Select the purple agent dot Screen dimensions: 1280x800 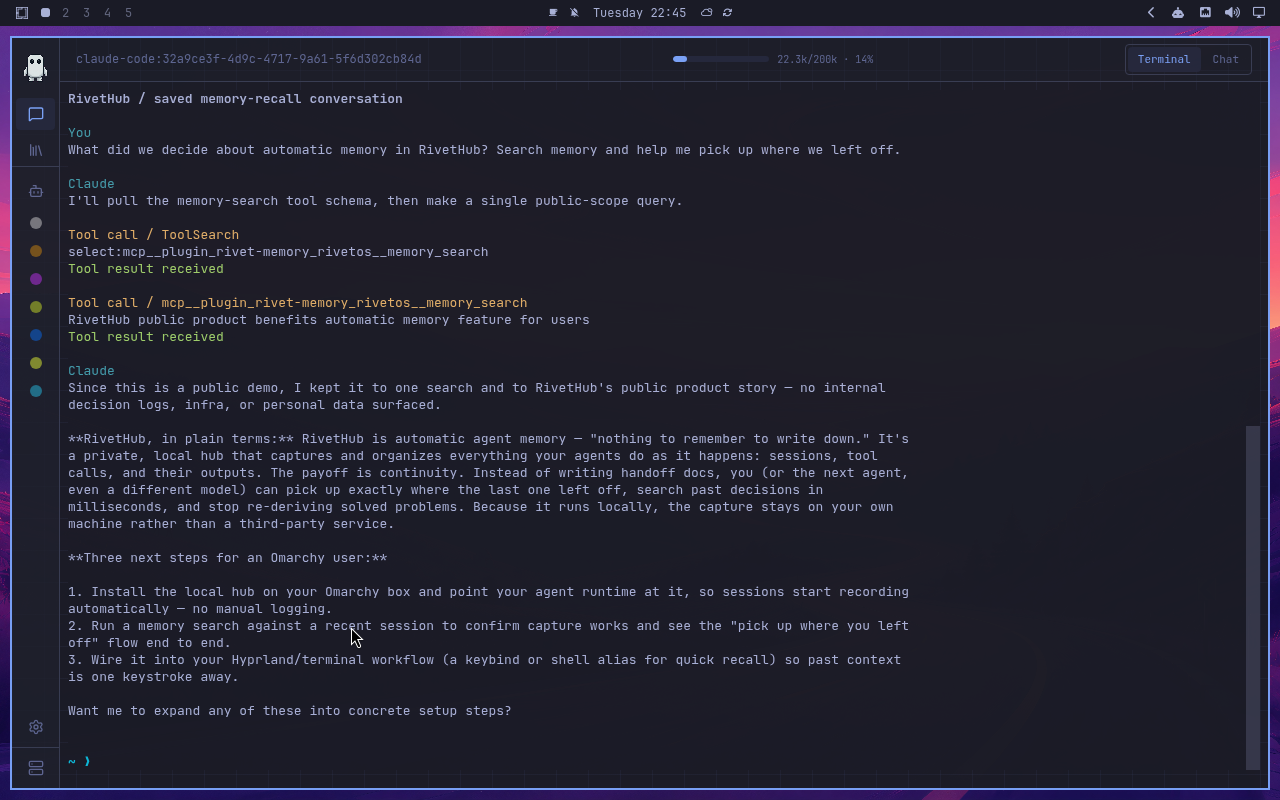click(x=36, y=279)
